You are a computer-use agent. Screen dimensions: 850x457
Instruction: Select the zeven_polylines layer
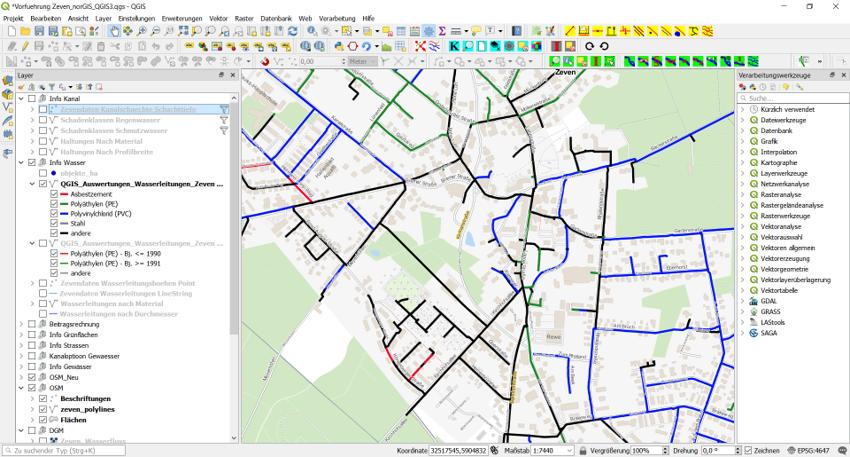point(88,409)
